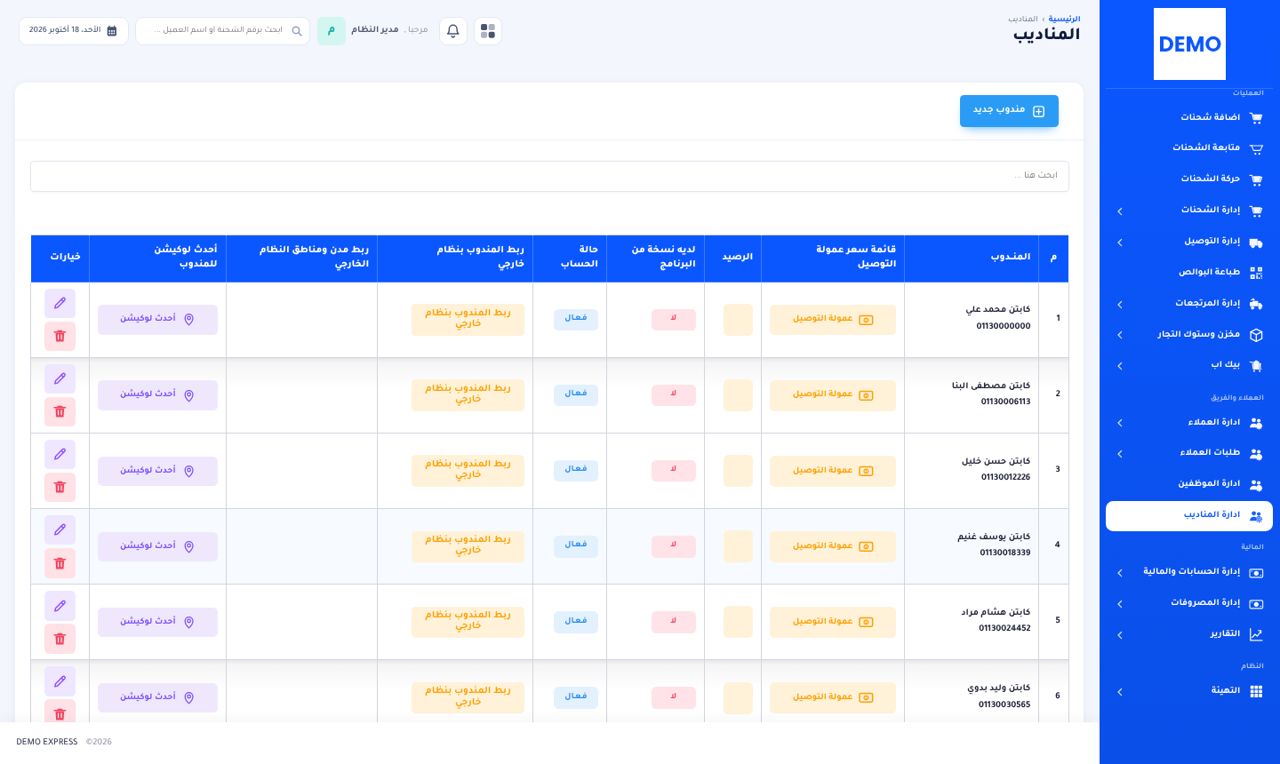The image size is (1280, 764).
Task: Delete row of كابتن يوسف غنيم
Action: click(x=60, y=563)
